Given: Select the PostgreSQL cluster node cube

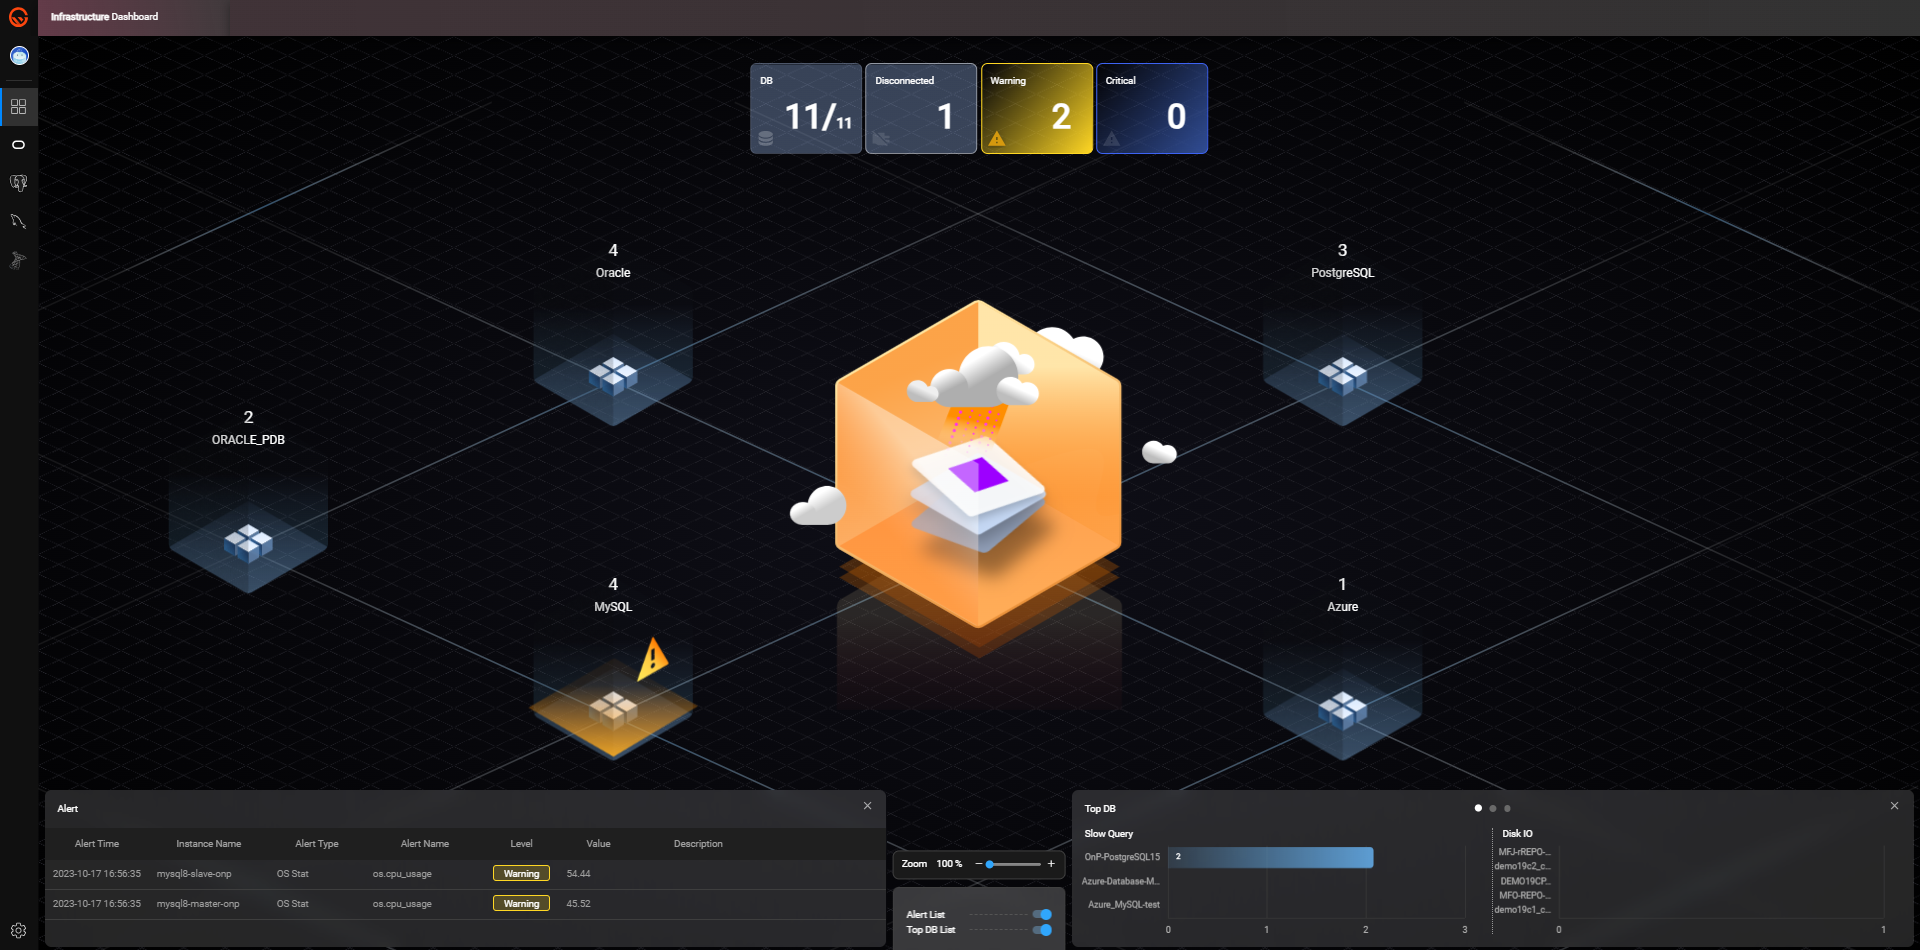Looking at the screenshot, I should 1342,375.
